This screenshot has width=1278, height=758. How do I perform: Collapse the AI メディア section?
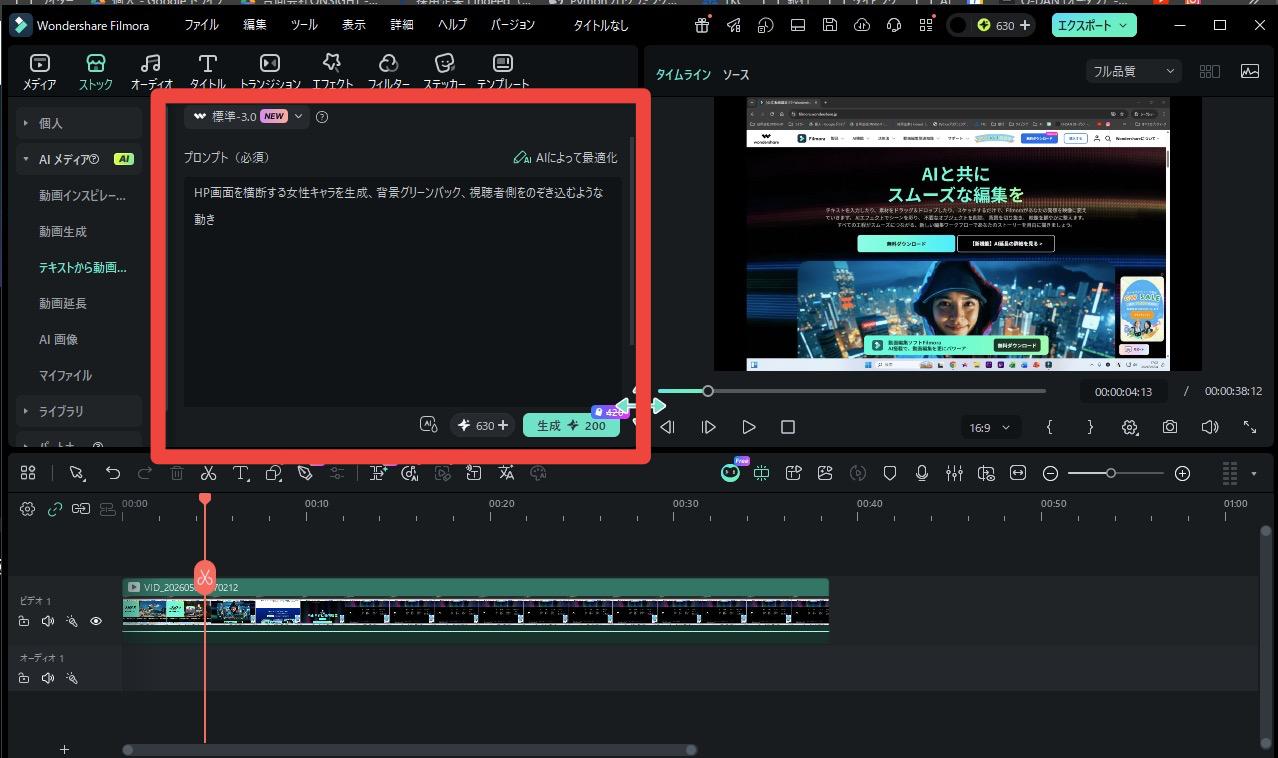coord(79,159)
